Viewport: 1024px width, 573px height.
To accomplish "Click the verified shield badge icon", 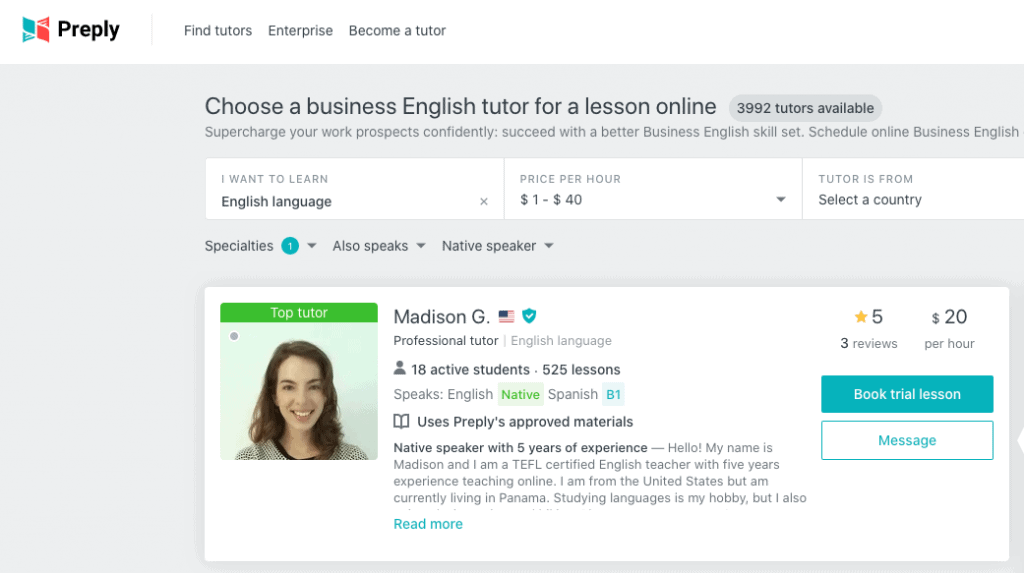I will point(529,316).
